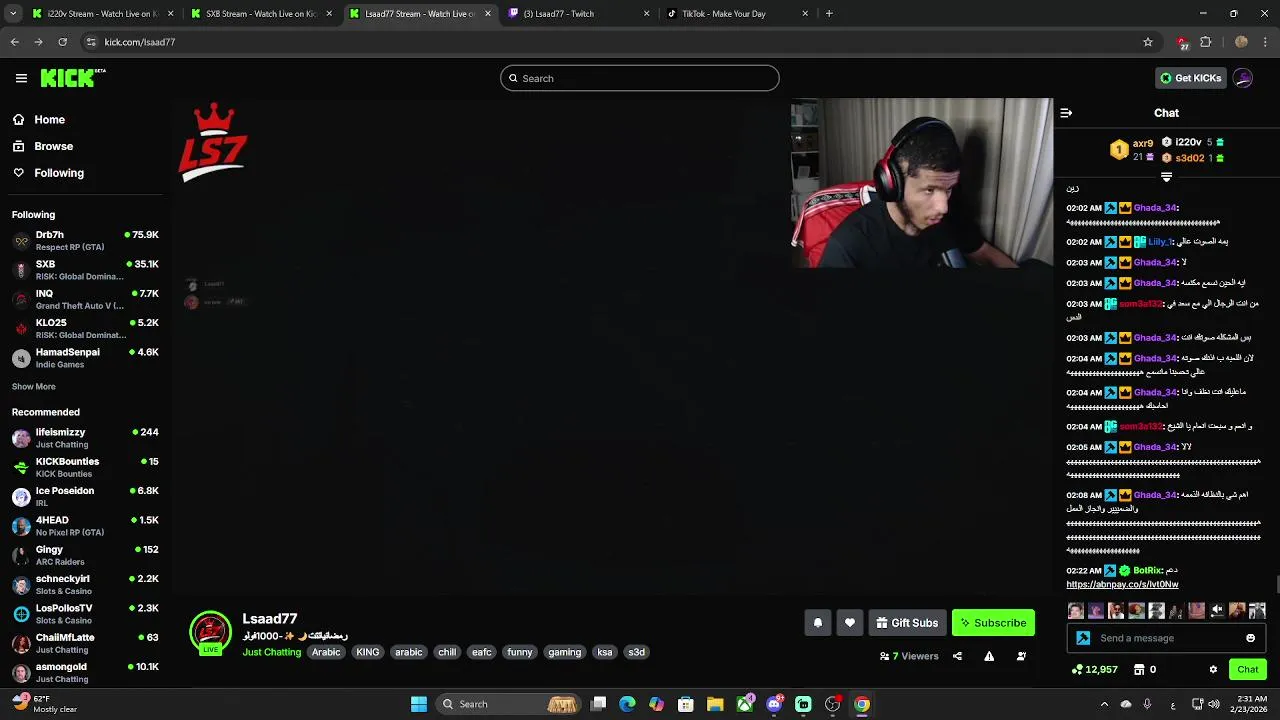Click the report stream warning icon
Screen dimensions: 1280x720
(x=989, y=656)
